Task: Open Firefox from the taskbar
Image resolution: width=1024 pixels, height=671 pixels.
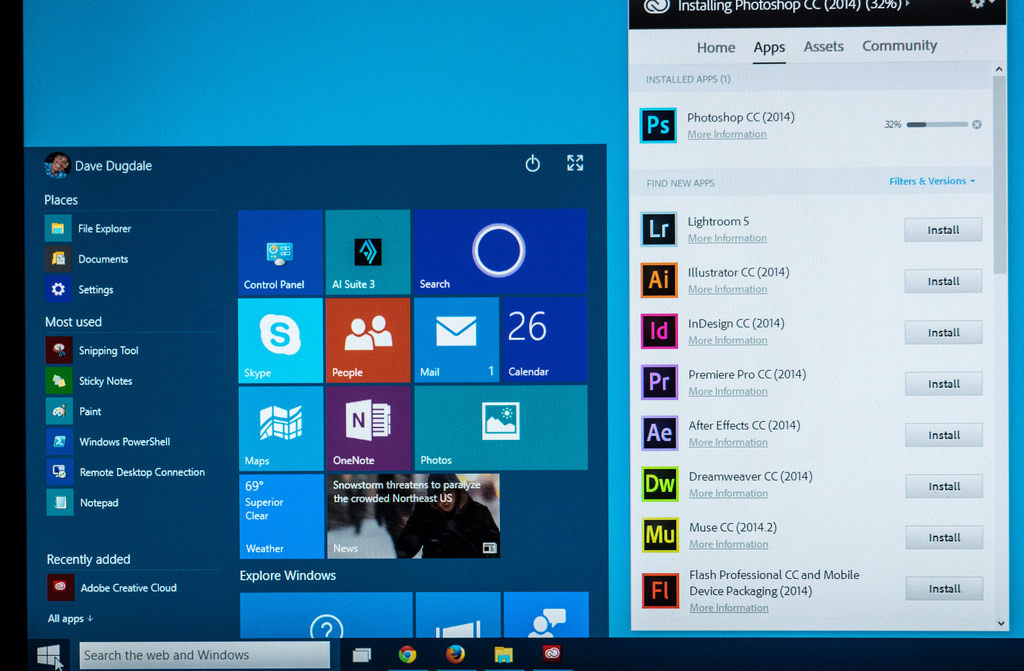Action: point(455,654)
